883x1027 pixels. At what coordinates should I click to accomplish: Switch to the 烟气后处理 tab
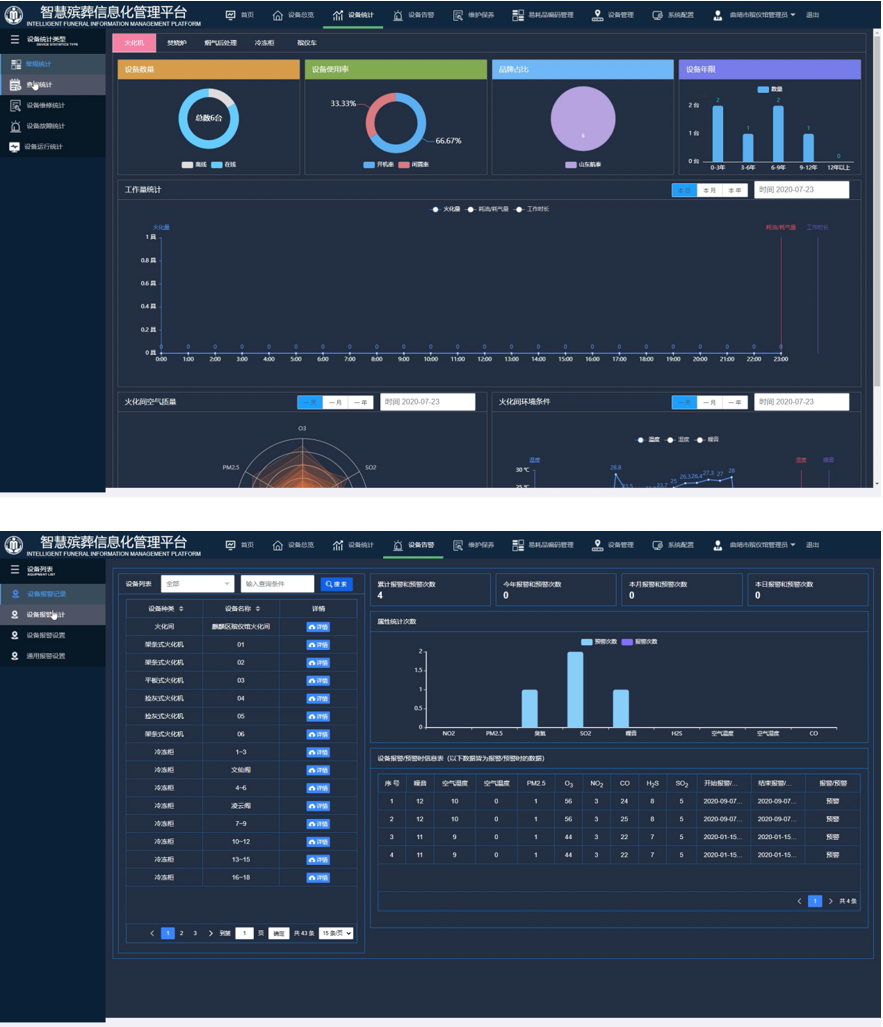coord(219,44)
